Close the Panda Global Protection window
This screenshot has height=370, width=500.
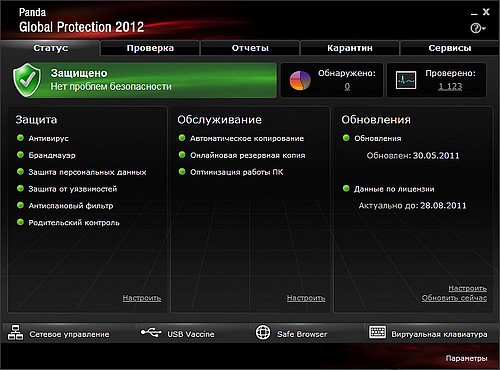(486, 12)
